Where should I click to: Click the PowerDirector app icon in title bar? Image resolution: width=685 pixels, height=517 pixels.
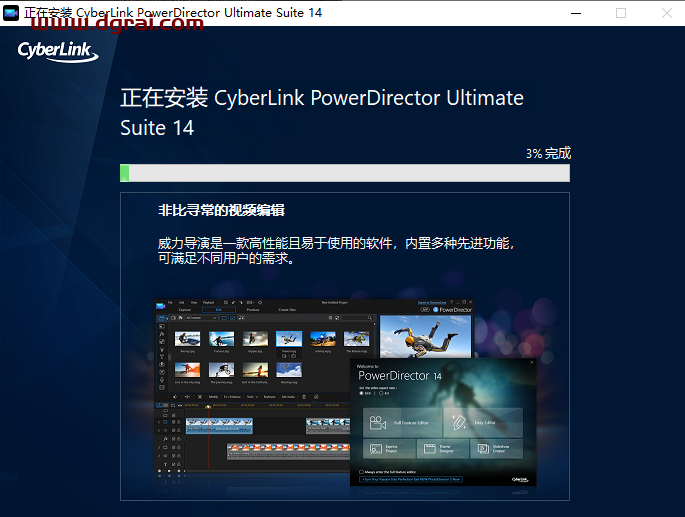tap(11, 13)
